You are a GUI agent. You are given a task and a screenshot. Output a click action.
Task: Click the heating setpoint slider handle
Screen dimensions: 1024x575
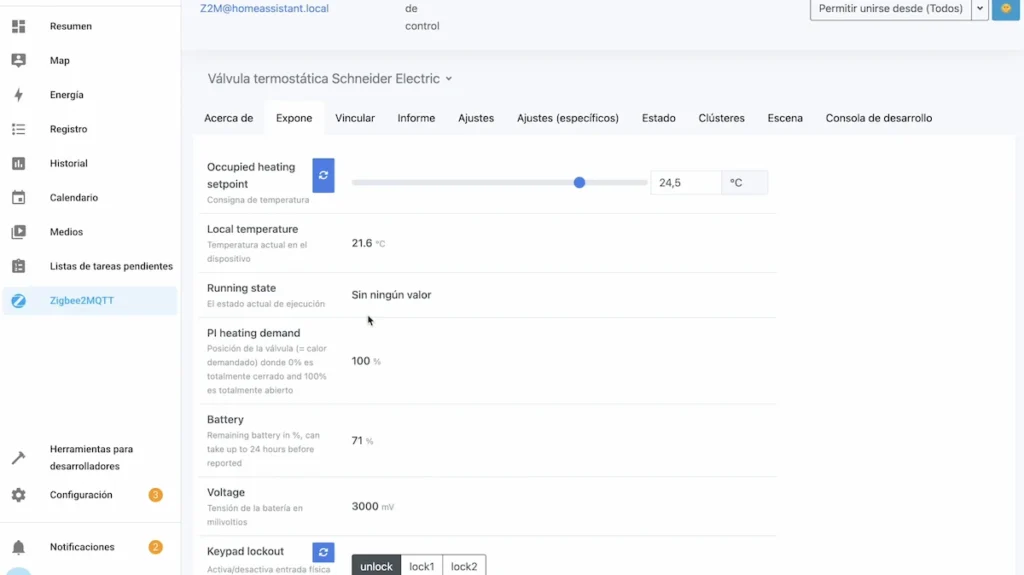click(579, 182)
